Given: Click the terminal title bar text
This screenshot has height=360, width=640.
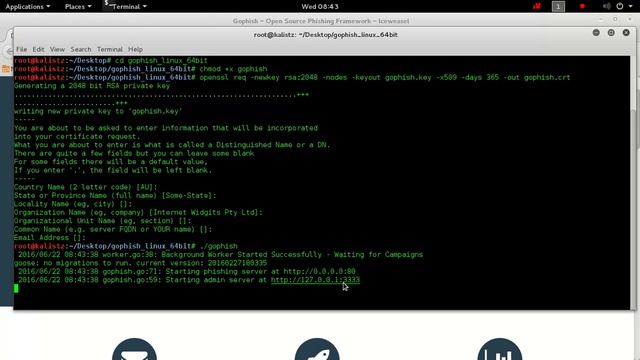Looking at the screenshot, I should pyautogui.click(x=325, y=35).
